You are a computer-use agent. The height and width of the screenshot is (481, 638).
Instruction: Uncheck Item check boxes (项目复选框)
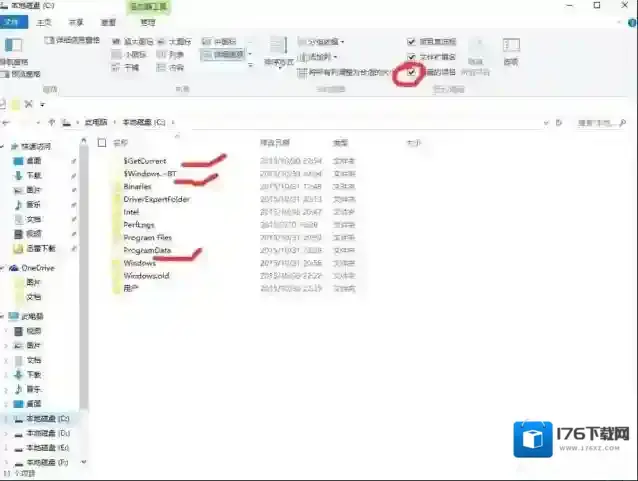point(411,42)
